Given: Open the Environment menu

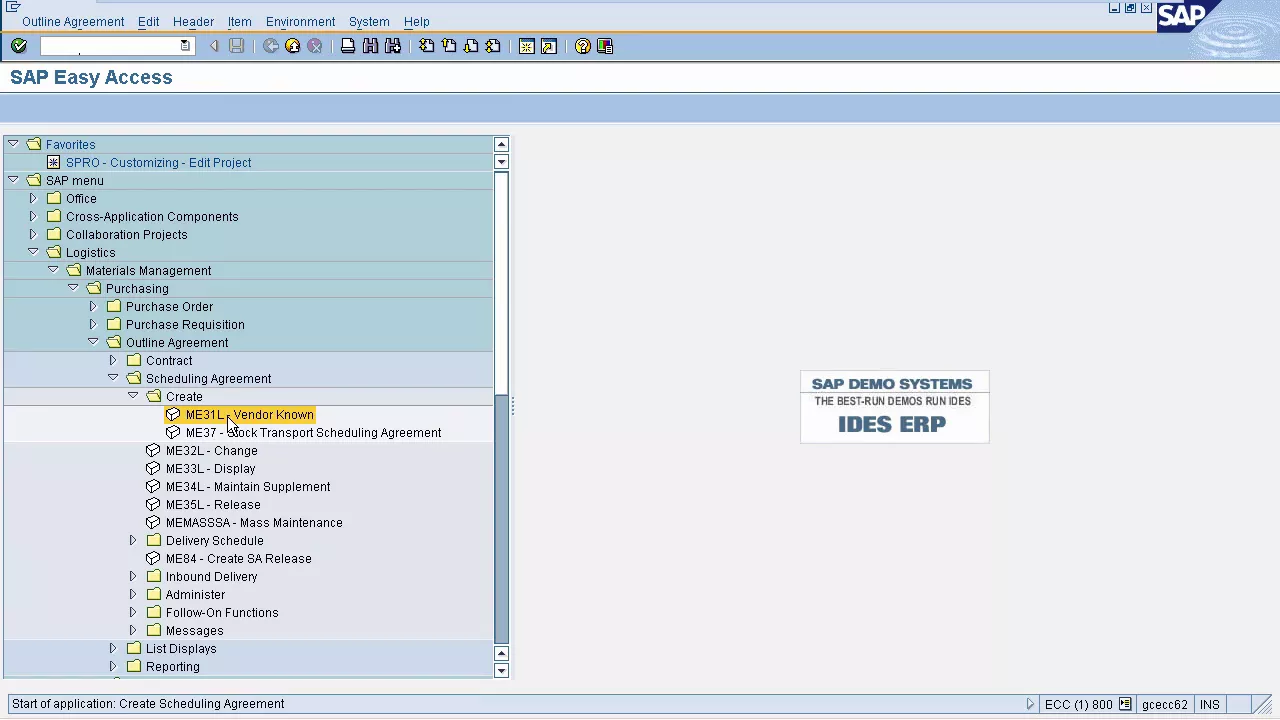Looking at the screenshot, I should click(x=300, y=21).
